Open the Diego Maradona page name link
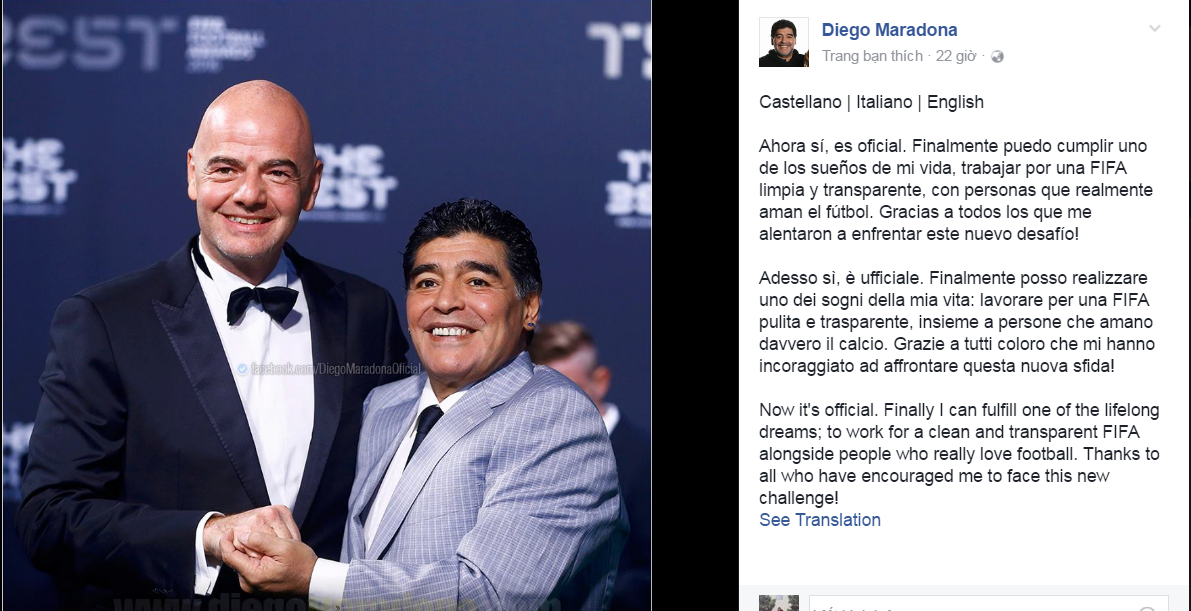The height and width of the screenshot is (611, 1191). coord(889,30)
